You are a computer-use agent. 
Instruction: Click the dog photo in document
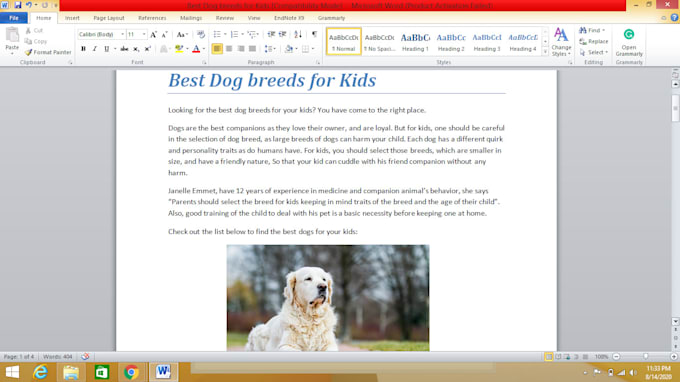click(328, 298)
